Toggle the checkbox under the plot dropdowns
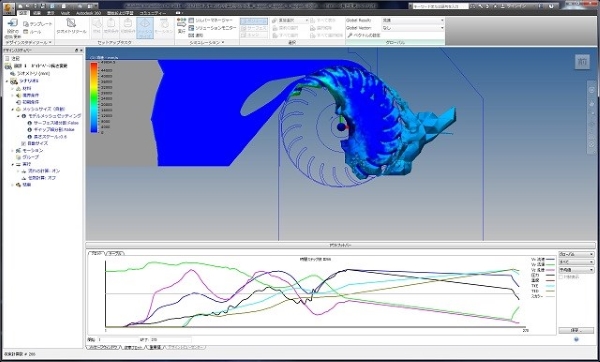Image resolution: width=600 pixels, height=362 pixels. click(x=561, y=277)
